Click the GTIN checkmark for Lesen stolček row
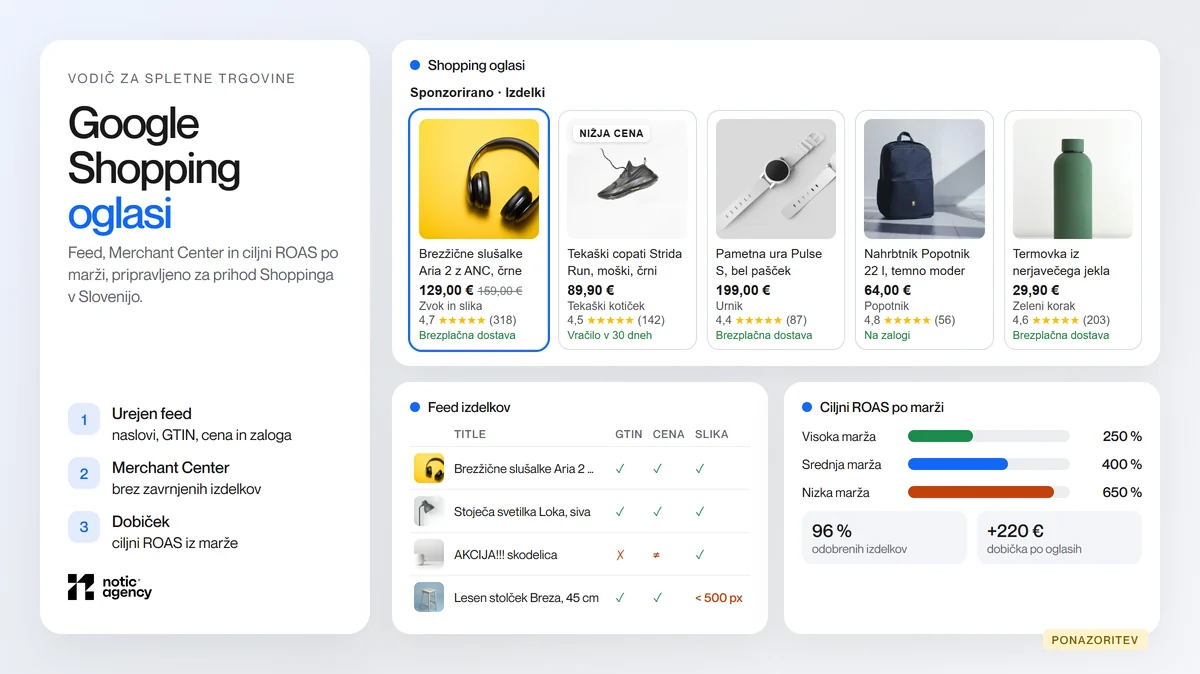 (x=620, y=597)
